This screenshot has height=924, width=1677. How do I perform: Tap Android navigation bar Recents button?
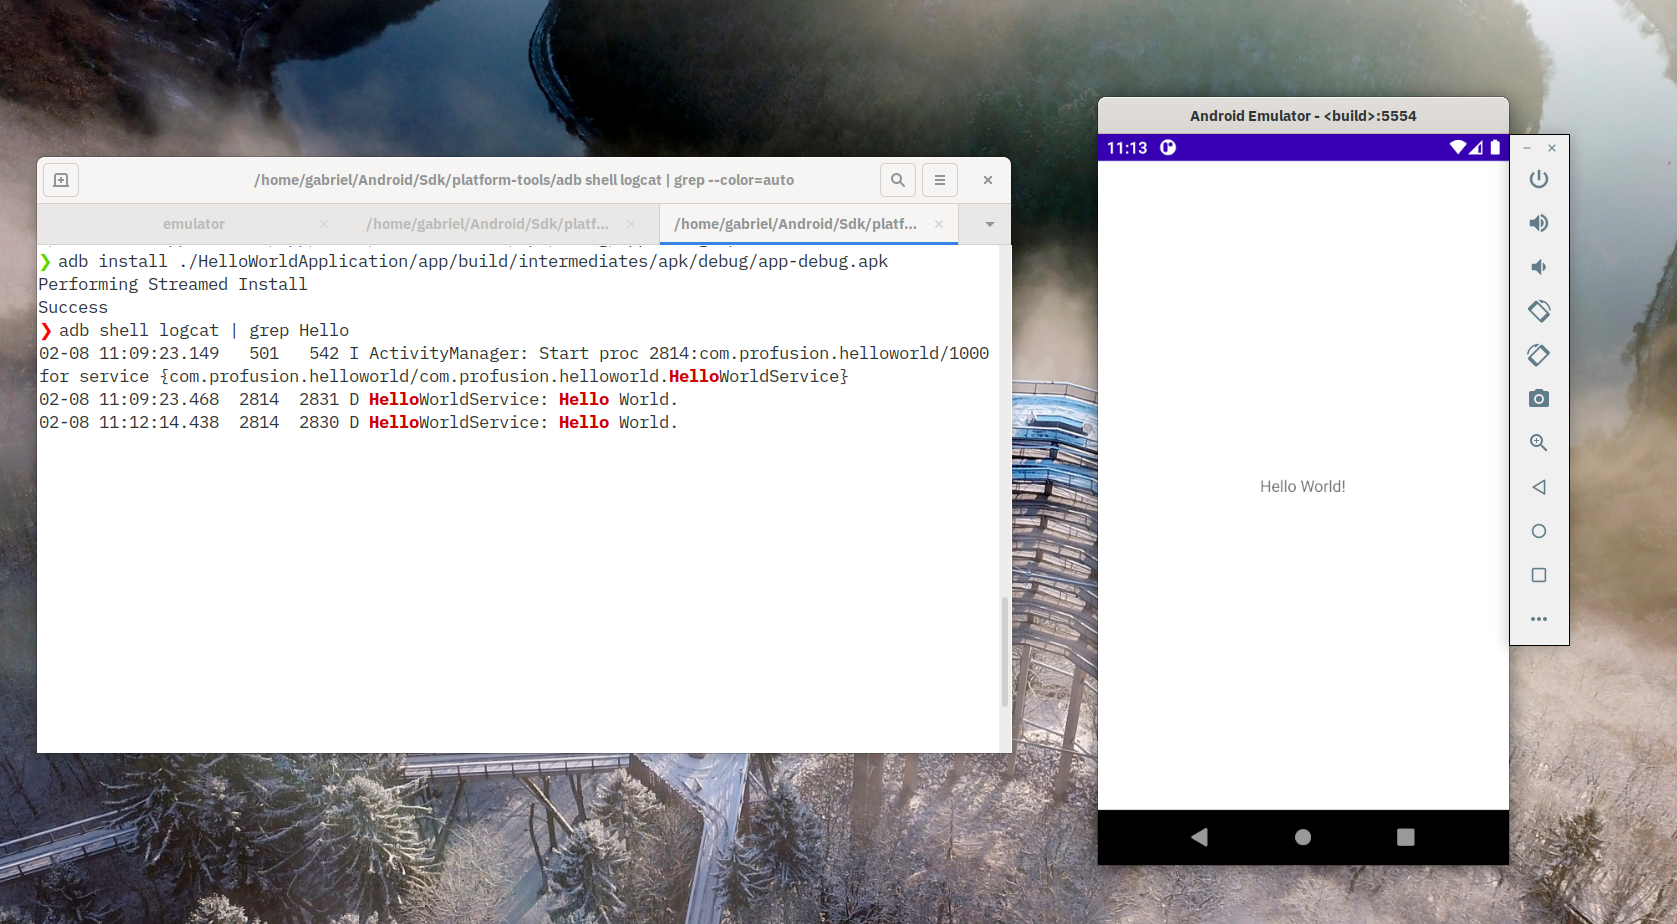tap(1406, 837)
